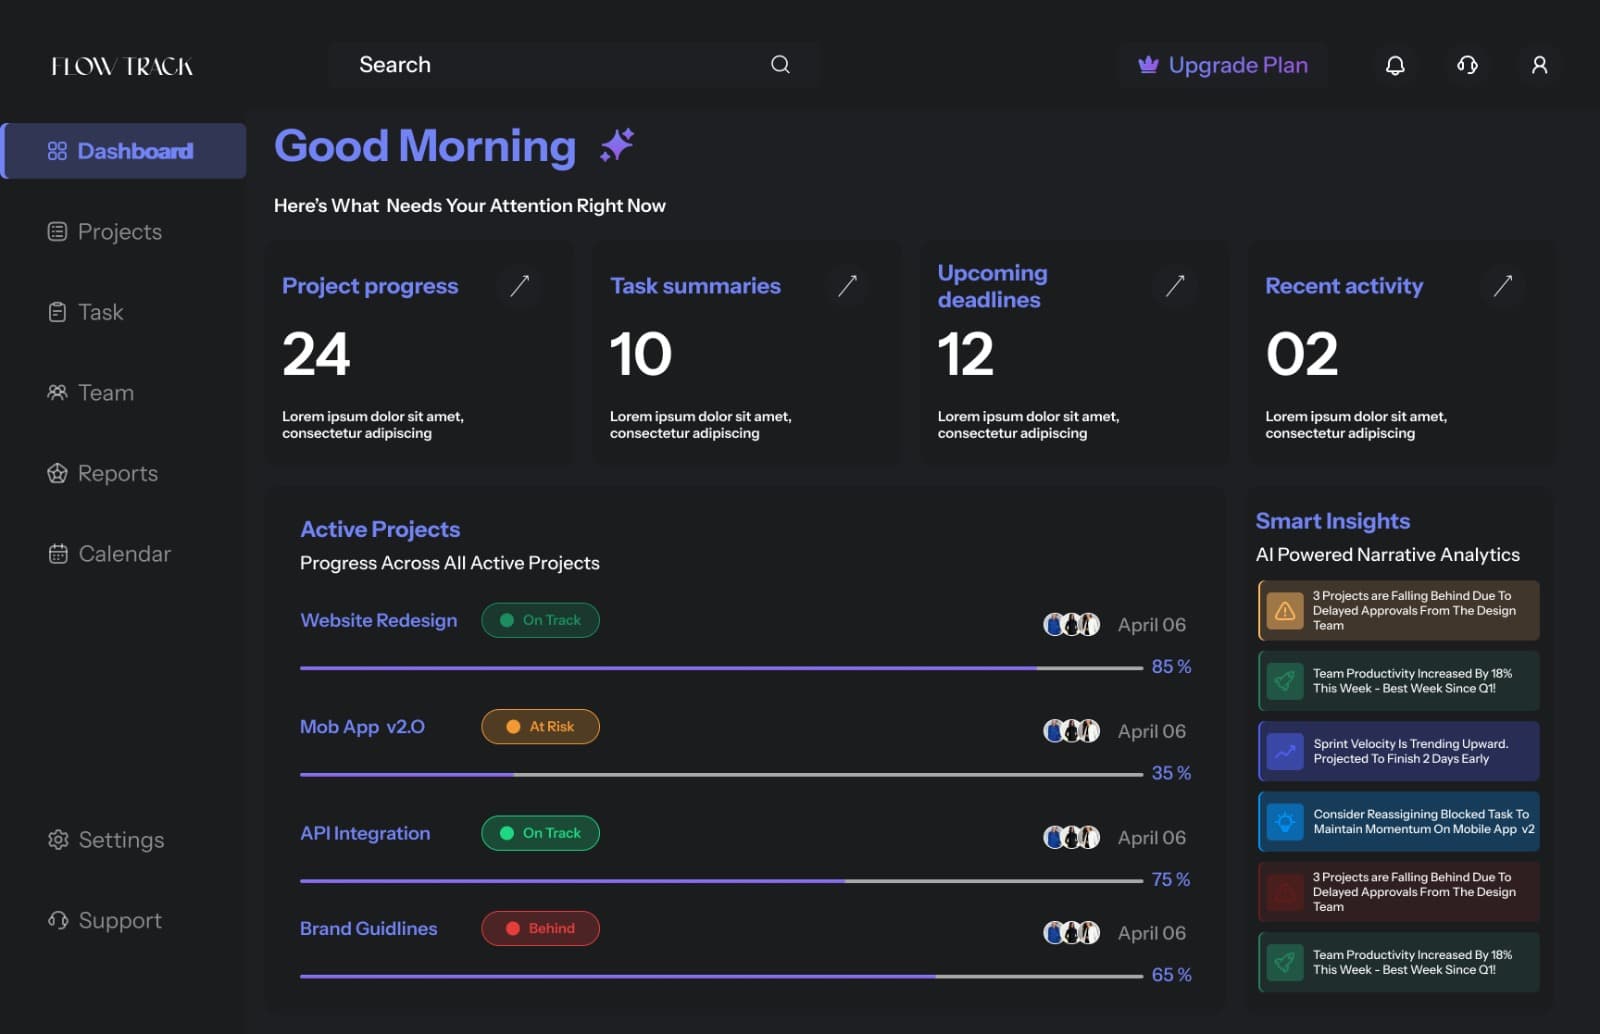Click the Task summaries value 10
Screen dimensions: 1600x1034
coord(640,354)
